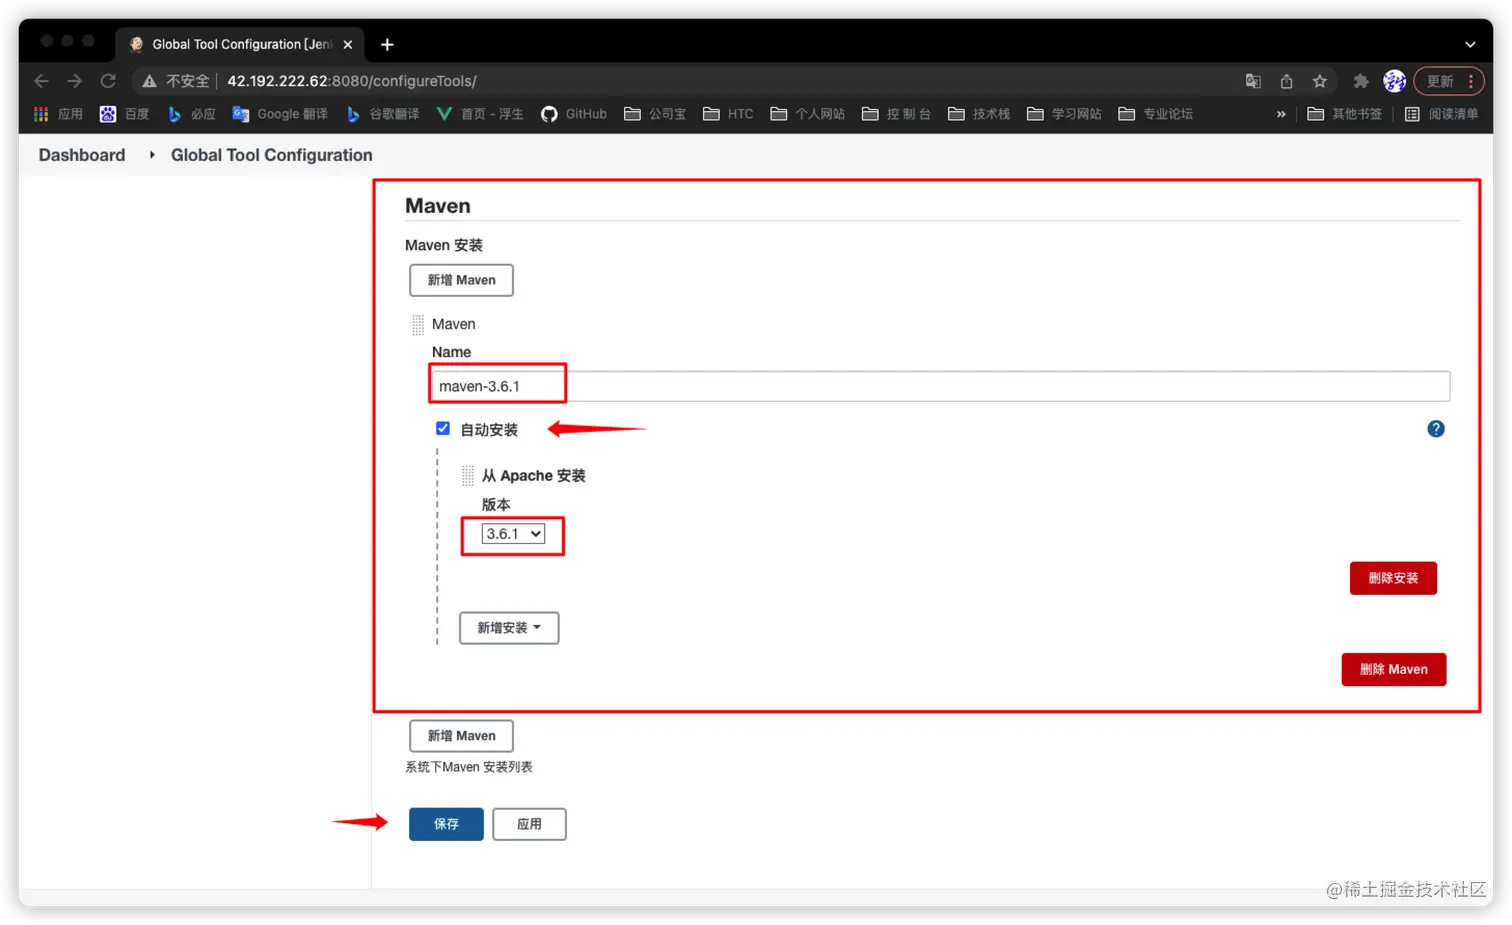
Task: Open the 技术栈 bookmark folder
Action: pyautogui.click(x=979, y=114)
